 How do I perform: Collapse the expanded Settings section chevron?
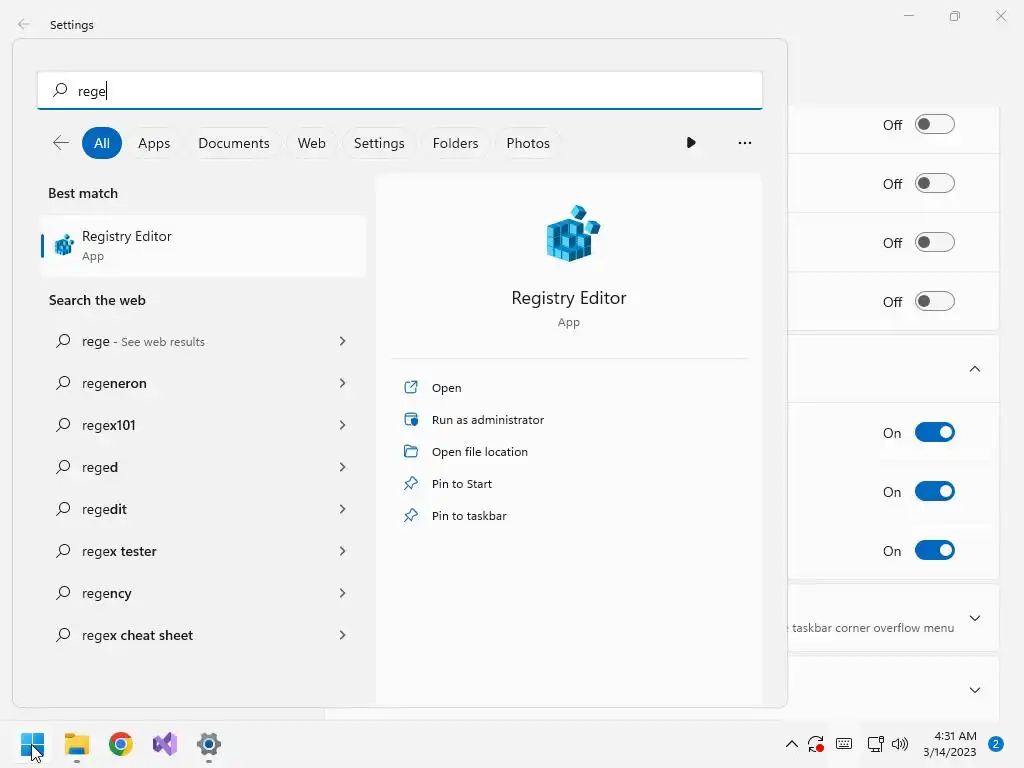coord(974,369)
